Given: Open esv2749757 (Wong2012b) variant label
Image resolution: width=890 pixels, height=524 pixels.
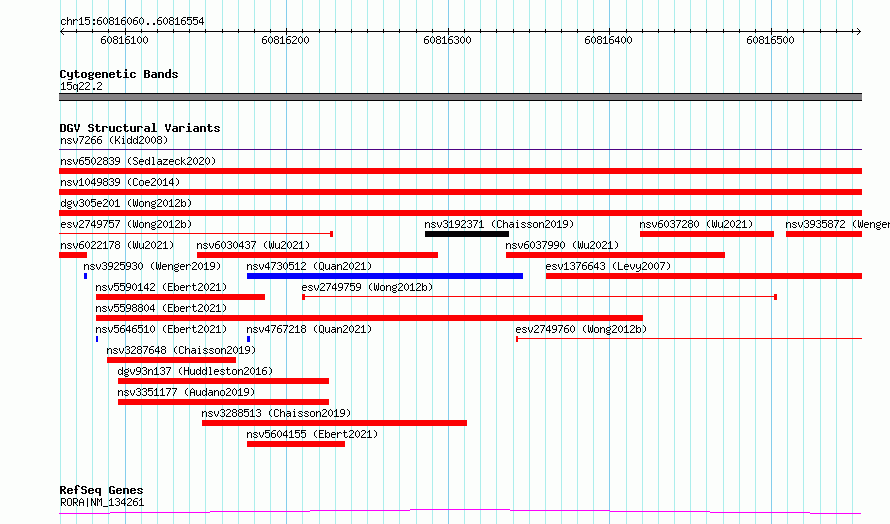Looking at the screenshot, I should point(126,224).
